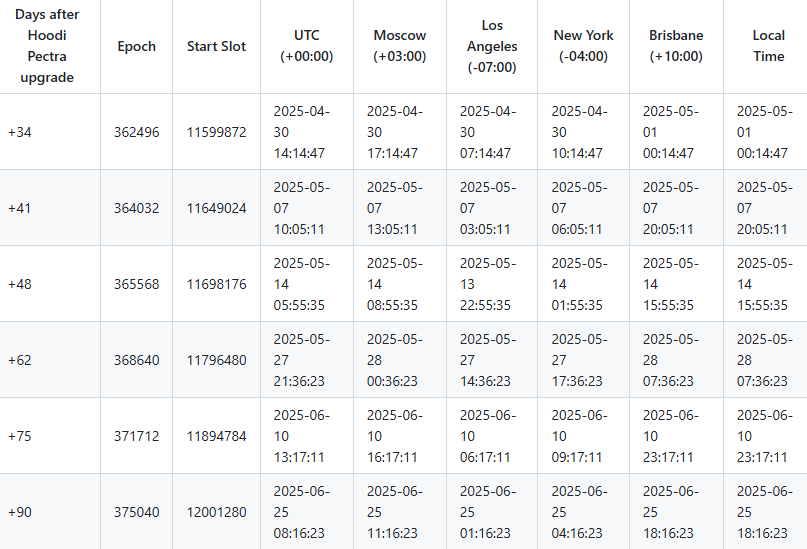Select the Los Angeles (-07:00) header

(492, 46)
